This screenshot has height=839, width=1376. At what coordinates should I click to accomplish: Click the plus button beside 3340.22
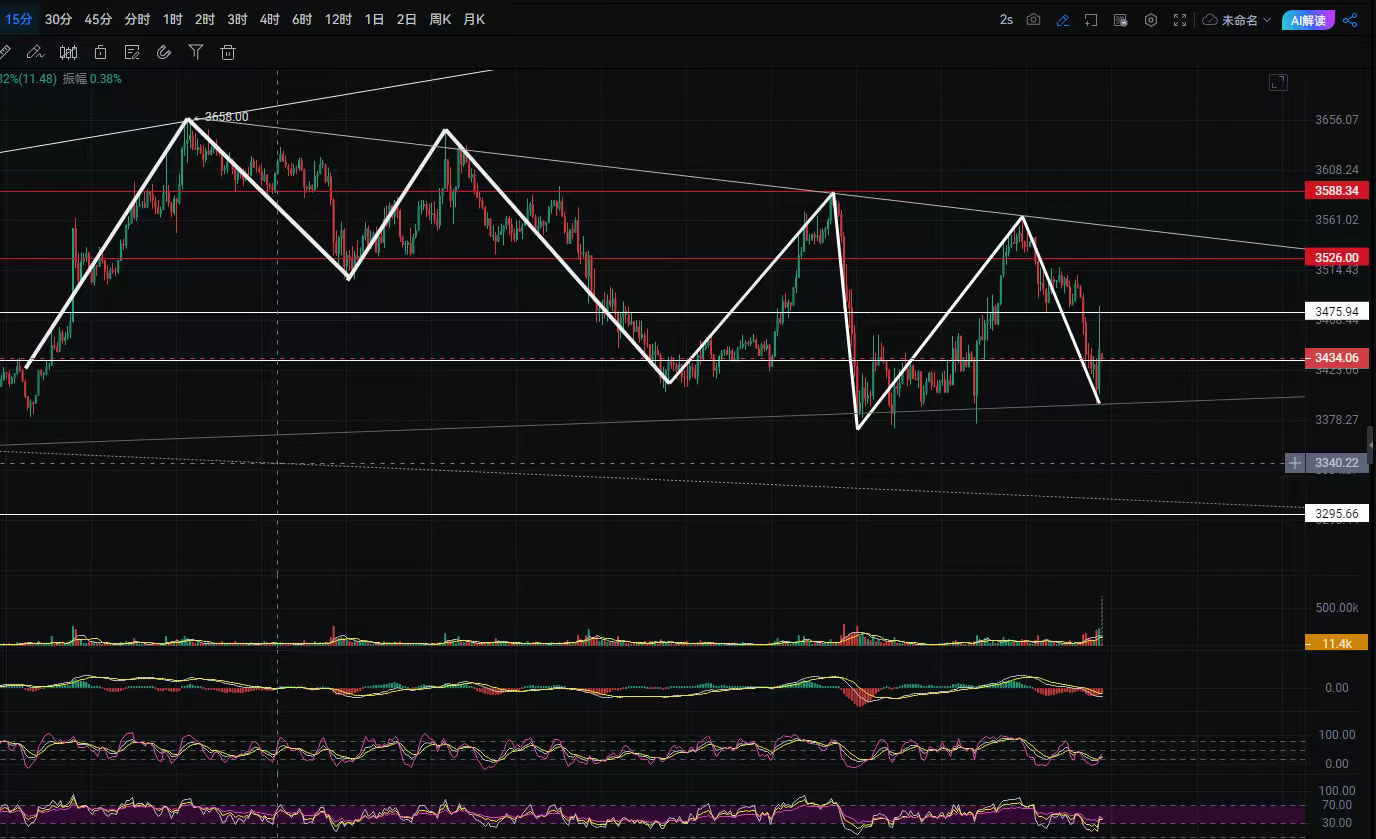1295,463
